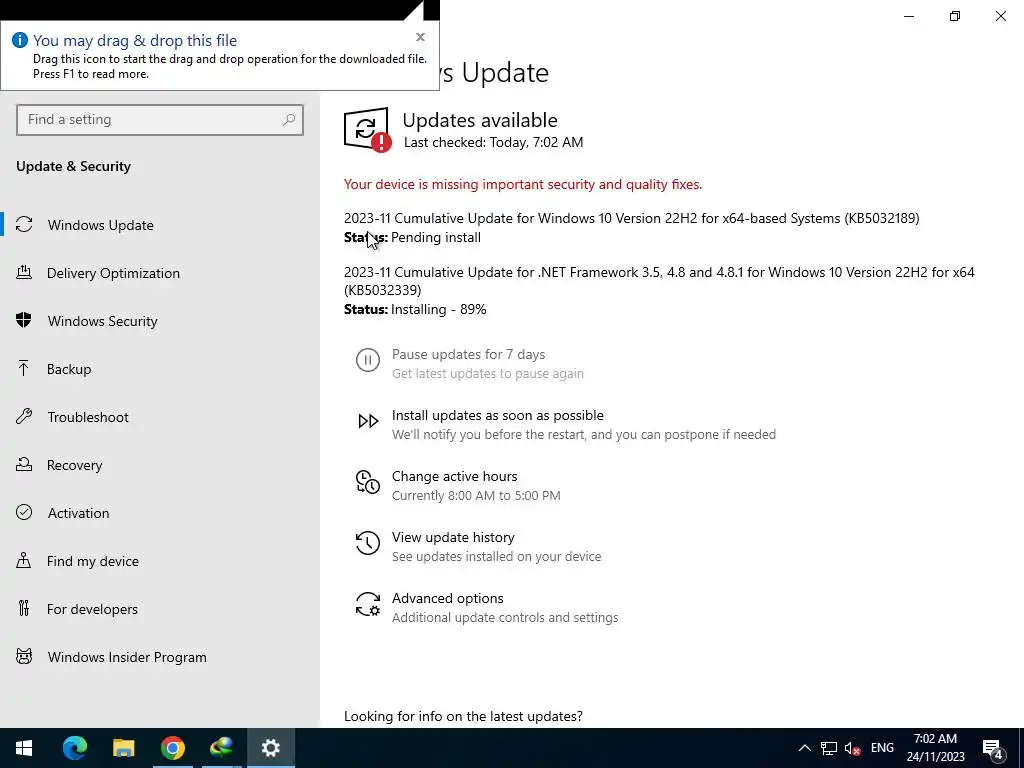Click the ENG language indicator

[882, 748]
